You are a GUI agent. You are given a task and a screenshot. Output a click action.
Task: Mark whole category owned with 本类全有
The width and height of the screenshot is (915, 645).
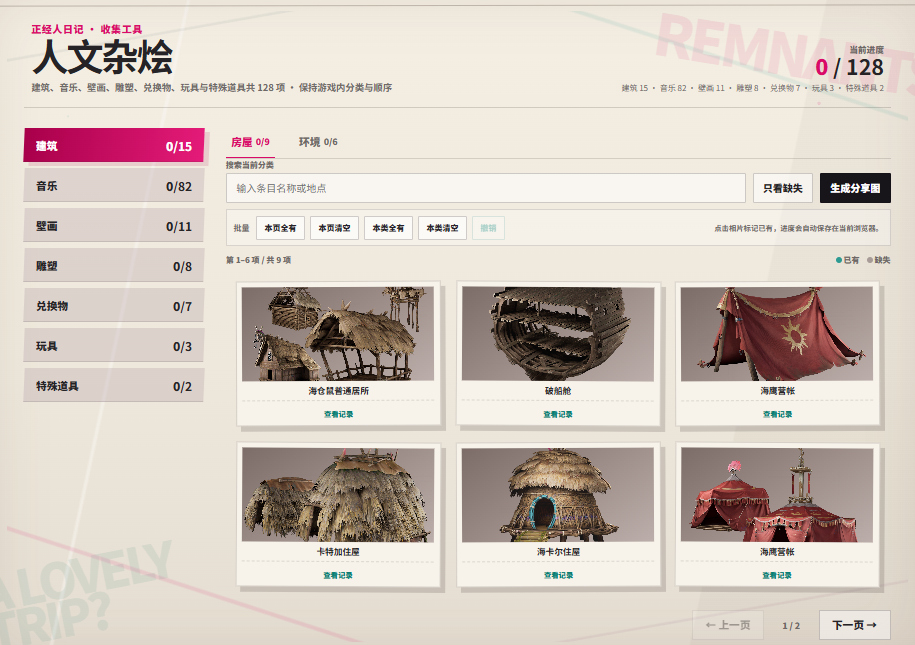click(388, 228)
